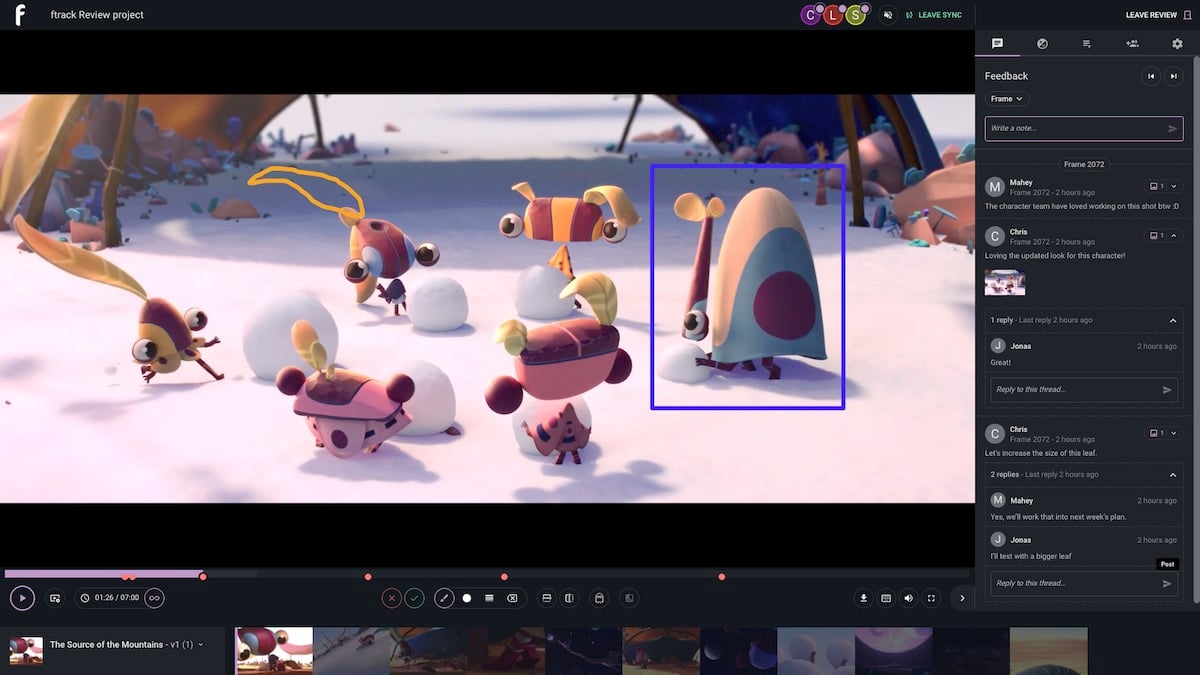Send the note in the Write a note field

pos(1173,128)
